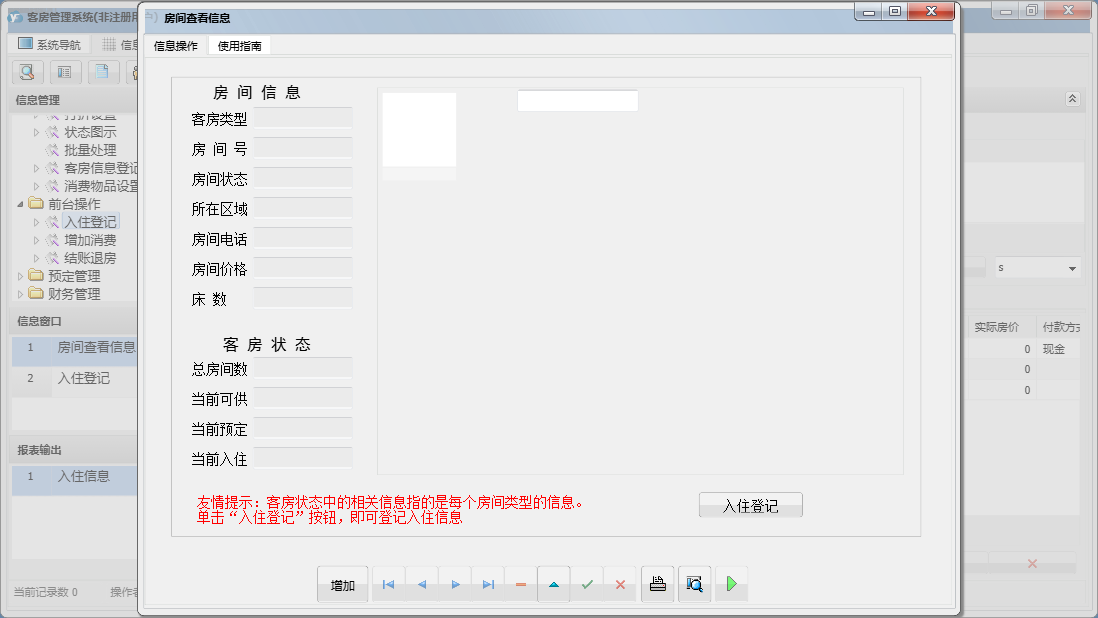Screen dimensions: 1098x618
Task: Click the list-view toolbar icon in the main window
Action: (64, 72)
